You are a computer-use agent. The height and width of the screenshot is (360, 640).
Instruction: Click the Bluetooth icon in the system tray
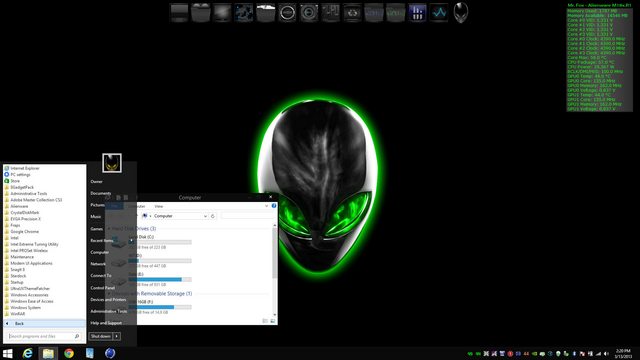(x=574, y=353)
